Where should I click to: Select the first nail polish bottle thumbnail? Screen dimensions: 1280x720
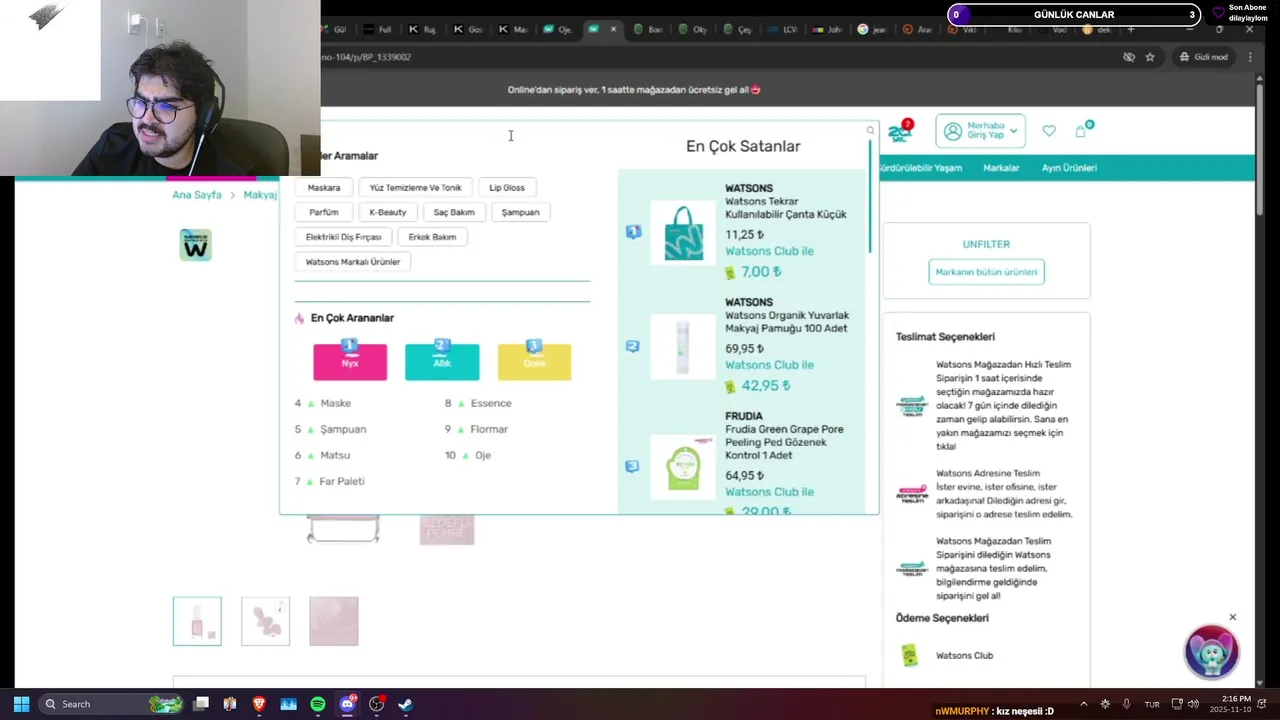197,621
